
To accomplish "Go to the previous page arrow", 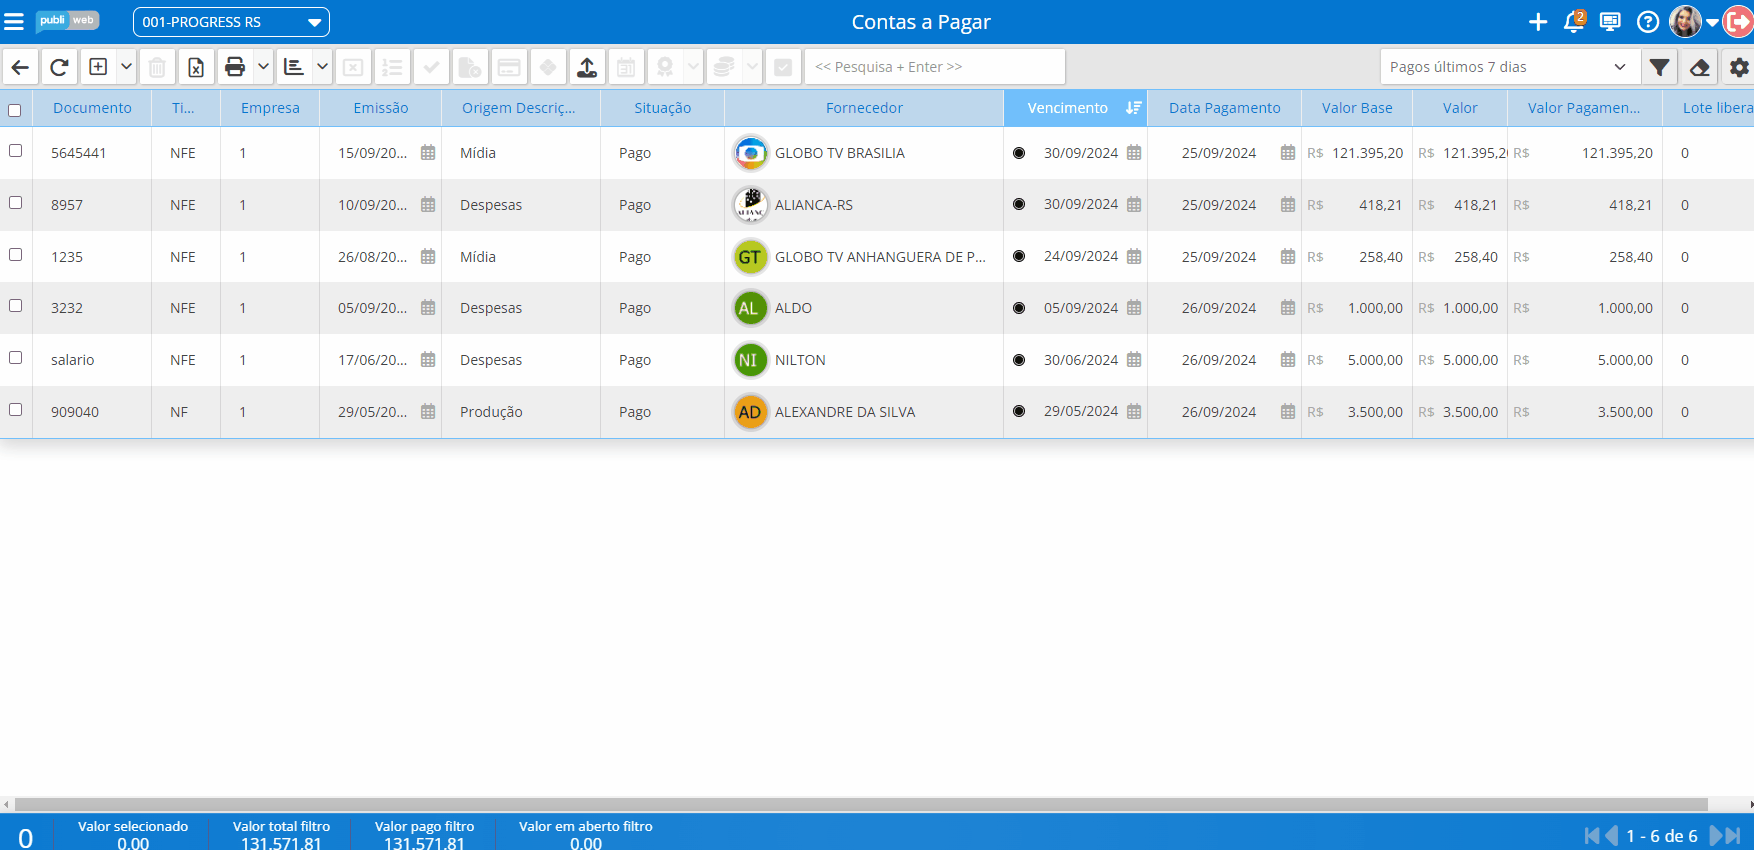I will [1611, 836].
